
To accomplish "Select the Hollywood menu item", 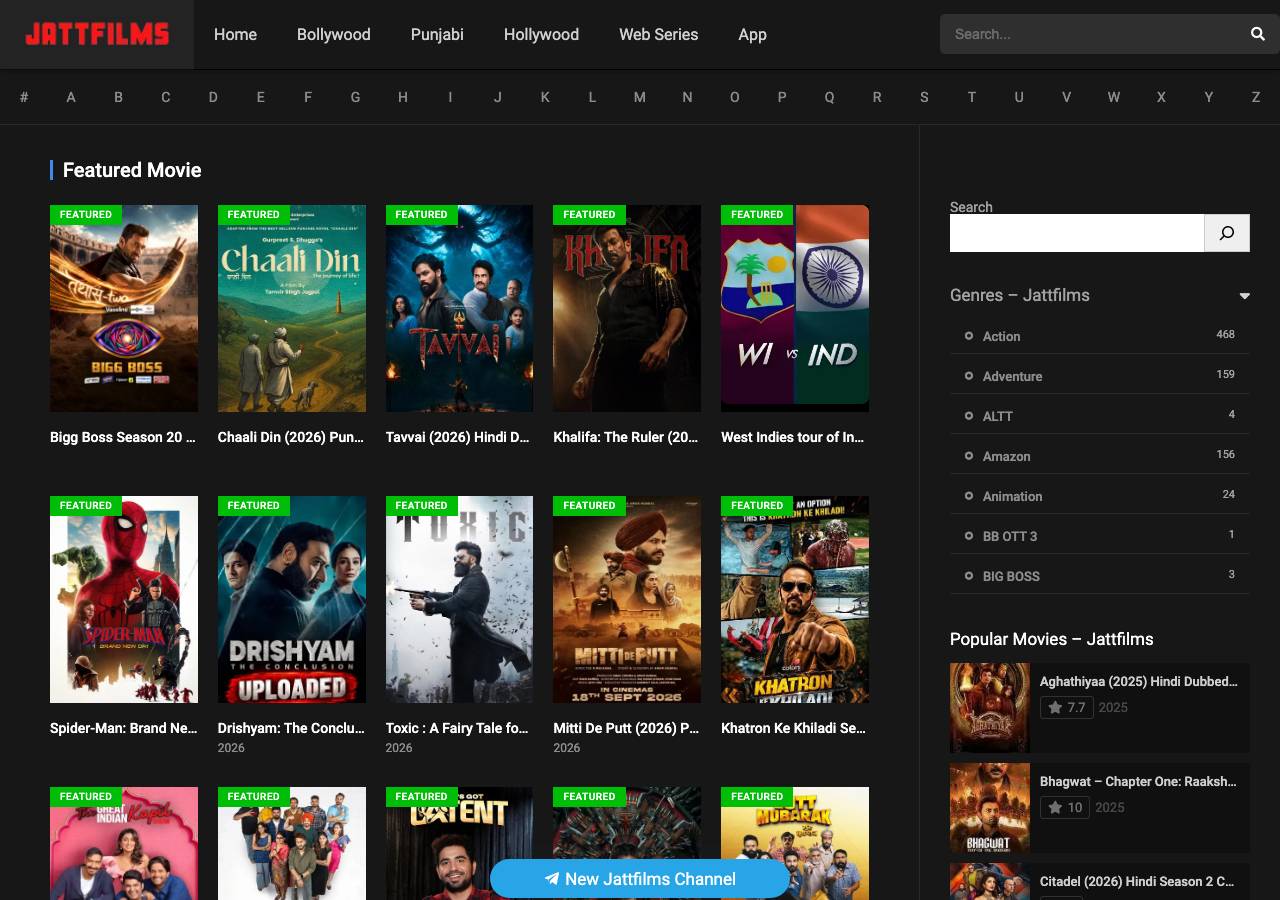I will (541, 34).
